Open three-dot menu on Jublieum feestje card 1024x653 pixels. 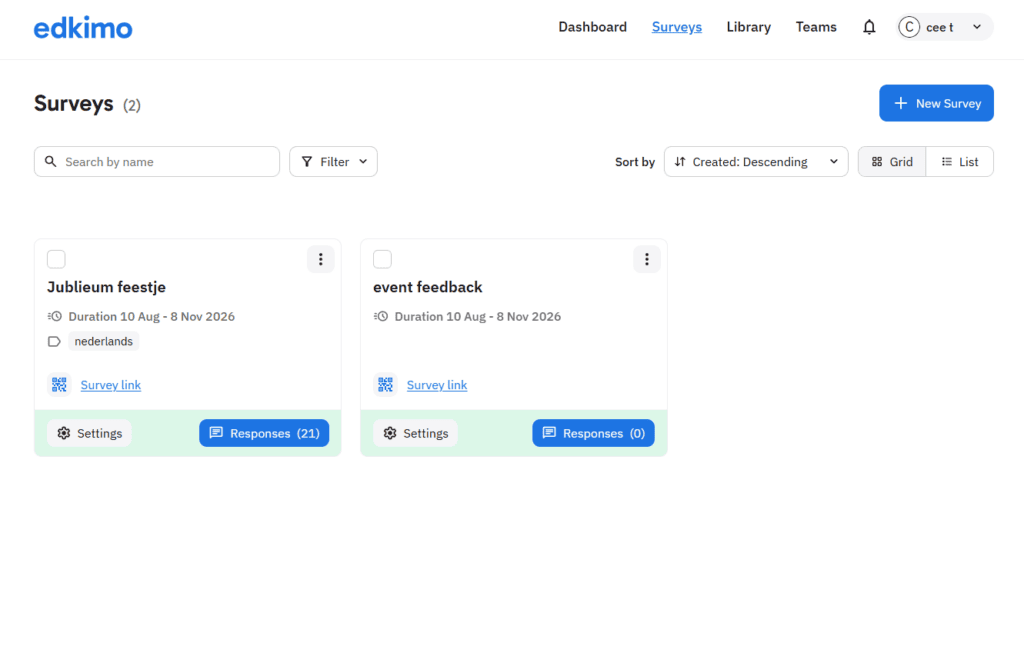[x=320, y=259]
